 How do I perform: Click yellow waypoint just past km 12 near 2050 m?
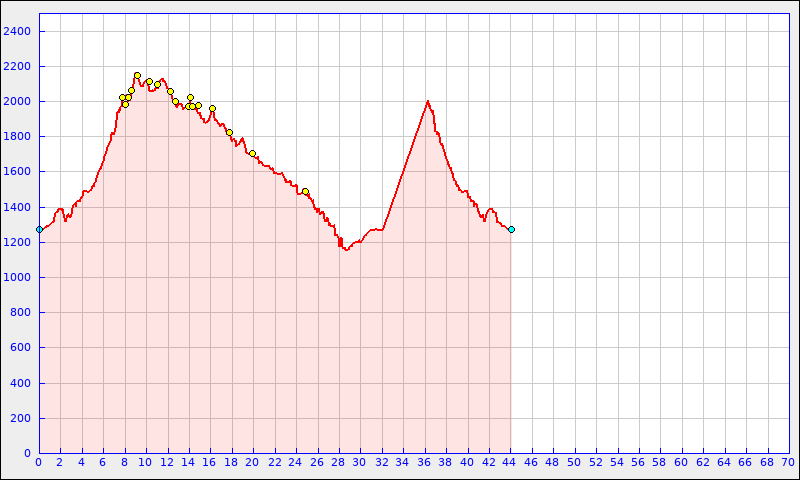(170, 91)
